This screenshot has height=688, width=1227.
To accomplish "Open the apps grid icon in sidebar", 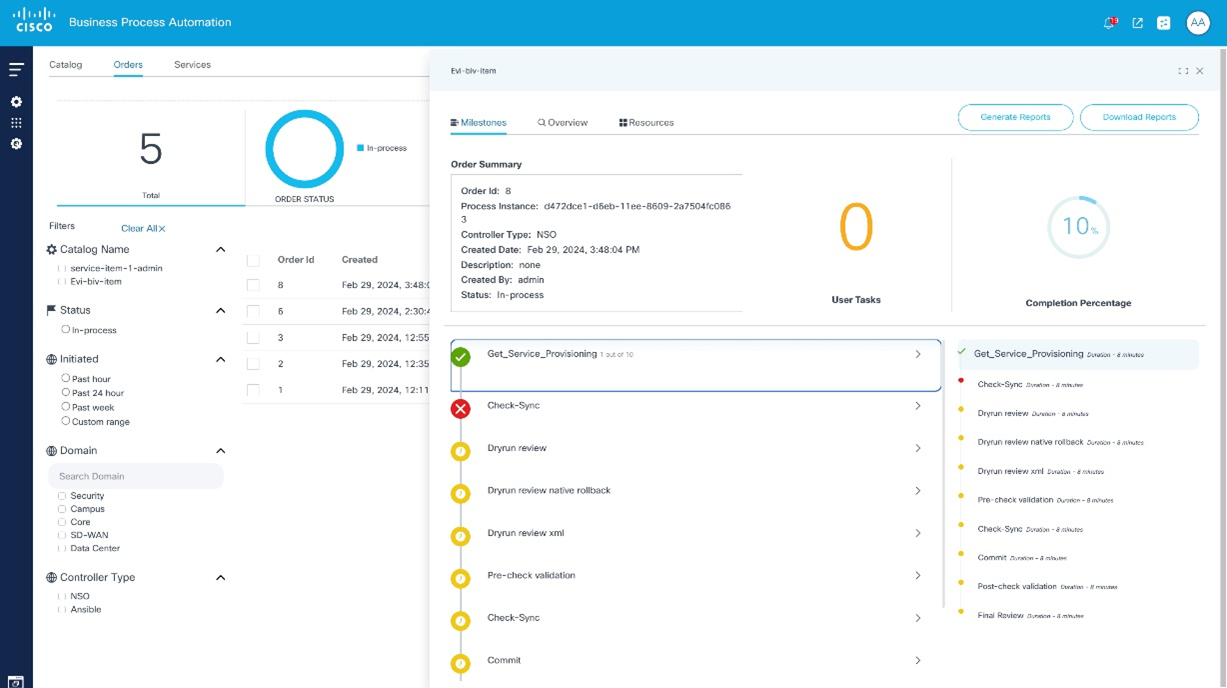I will pyautogui.click(x=16, y=123).
